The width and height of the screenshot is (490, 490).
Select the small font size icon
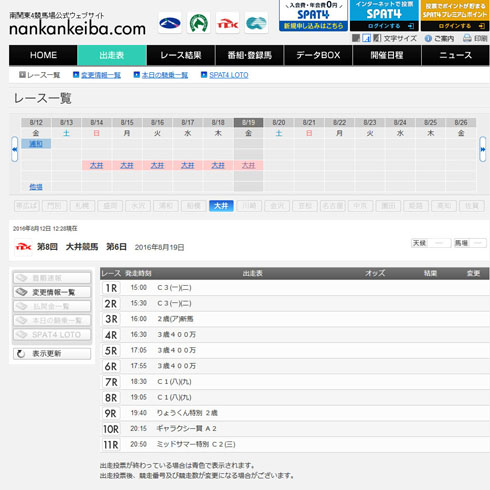point(356,38)
